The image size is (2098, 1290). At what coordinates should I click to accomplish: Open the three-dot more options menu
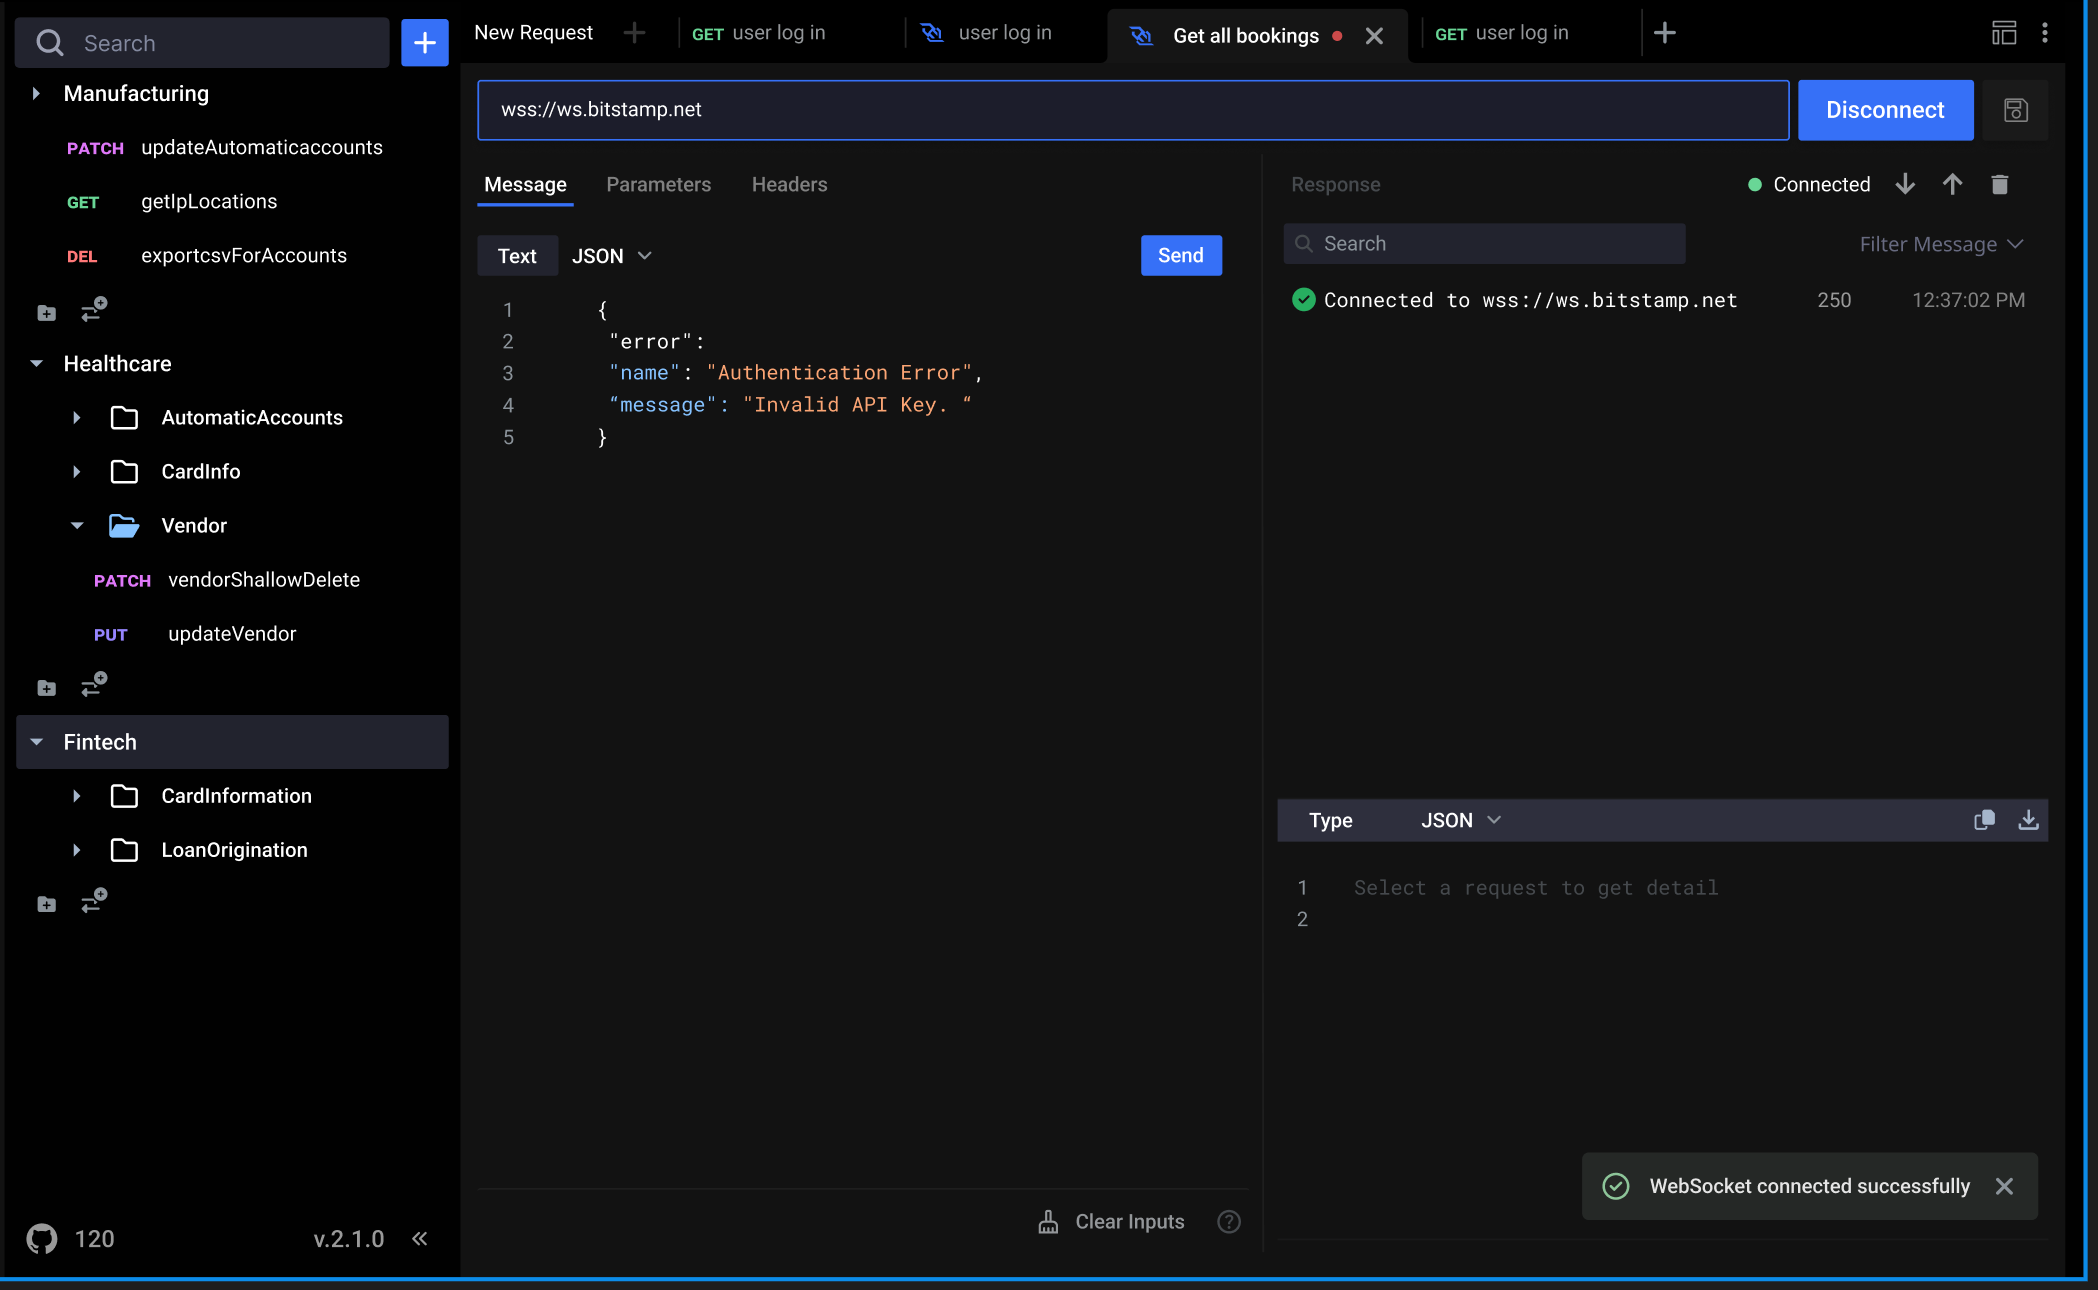coord(2045,33)
